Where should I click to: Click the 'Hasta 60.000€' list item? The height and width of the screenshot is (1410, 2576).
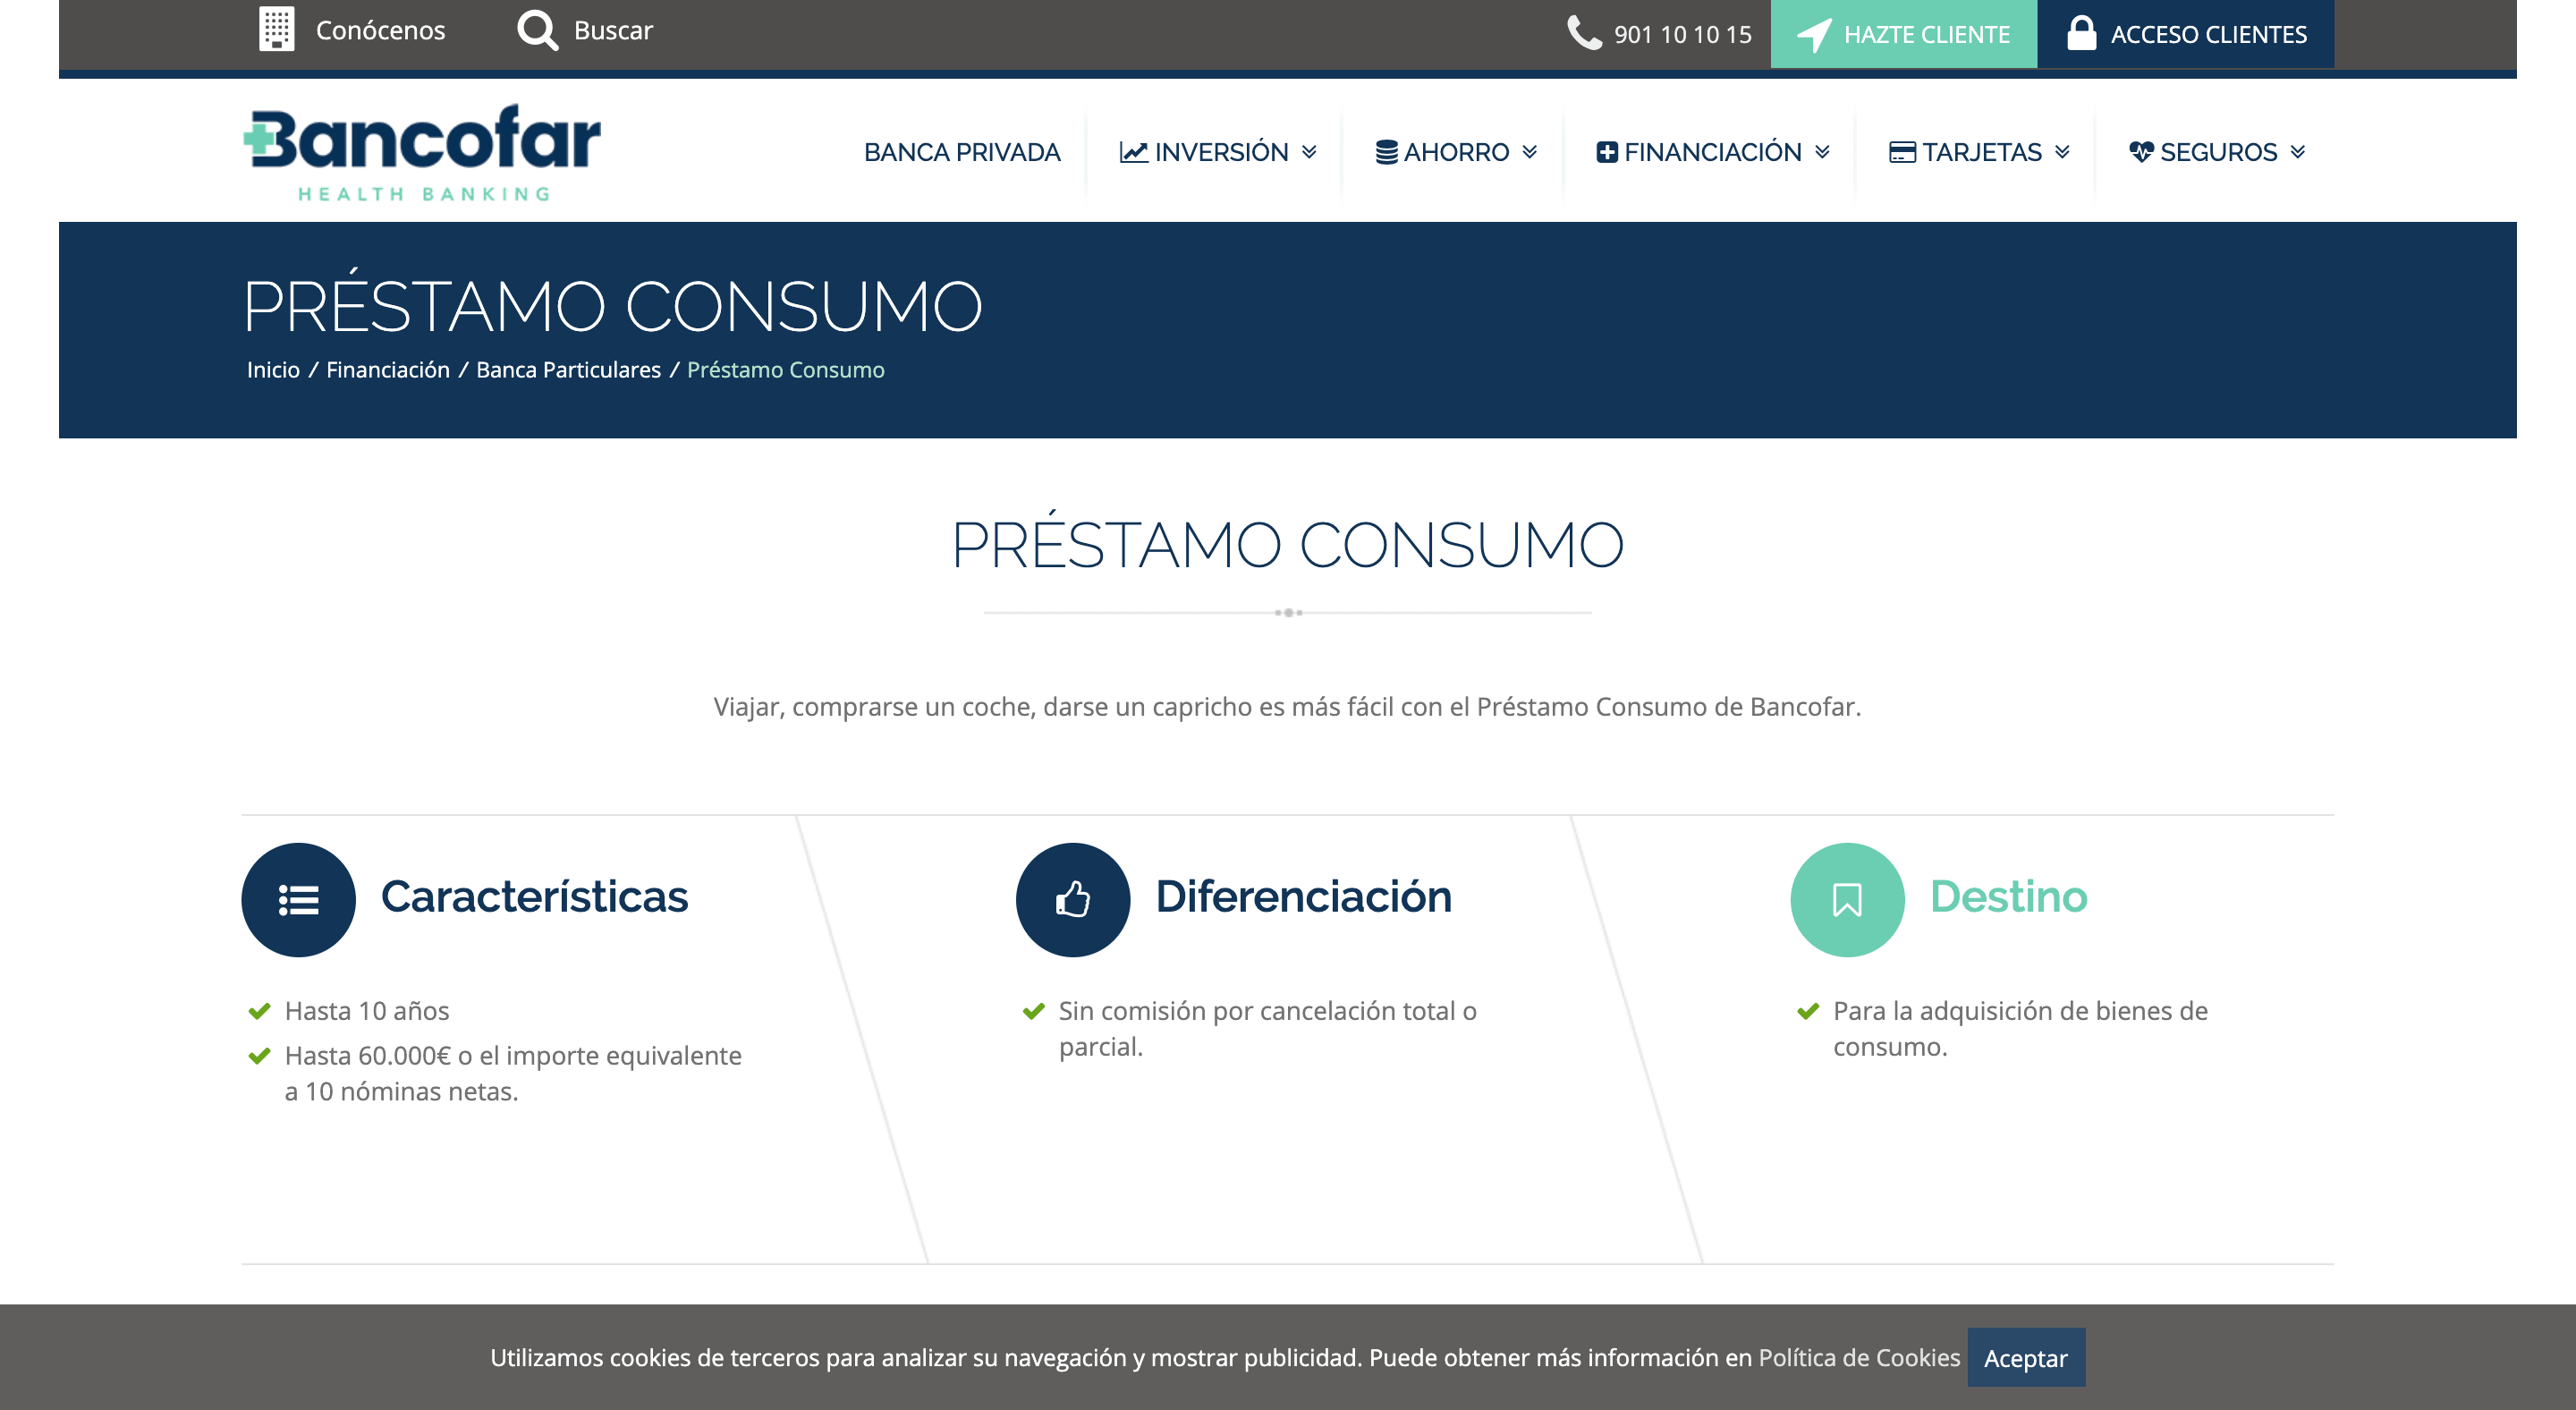pyautogui.click(x=513, y=1073)
